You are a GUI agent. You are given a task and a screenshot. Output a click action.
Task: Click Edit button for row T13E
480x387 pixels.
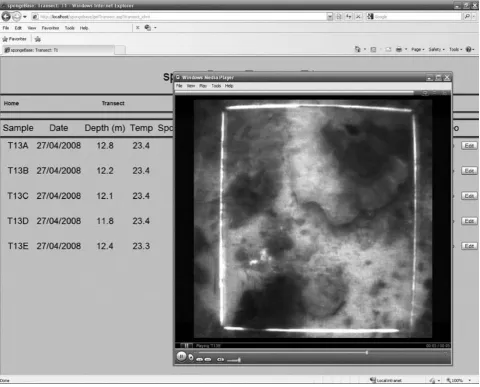[469, 246]
